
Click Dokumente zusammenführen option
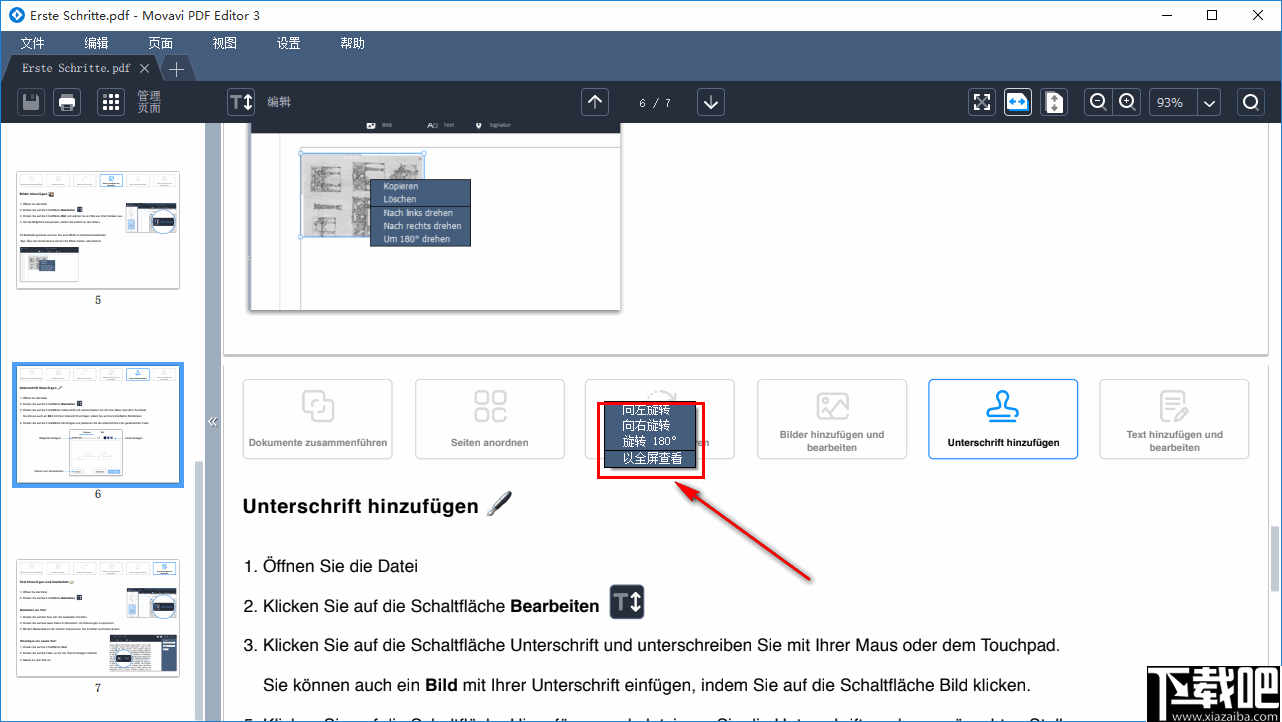click(317, 418)
